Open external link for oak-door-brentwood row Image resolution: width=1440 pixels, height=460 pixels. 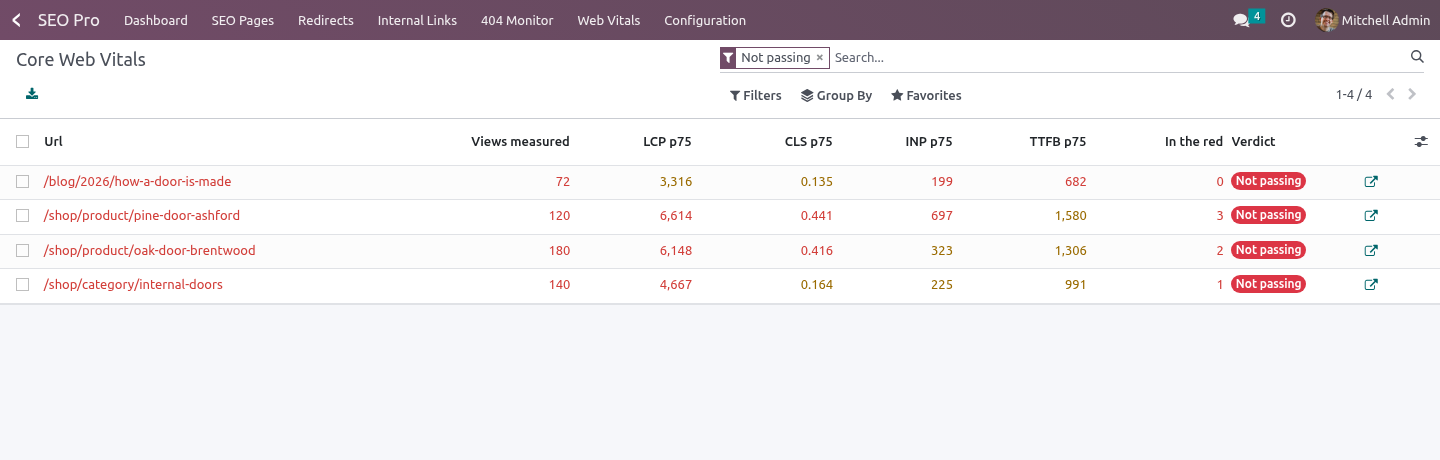click(x=1371, y=251)
